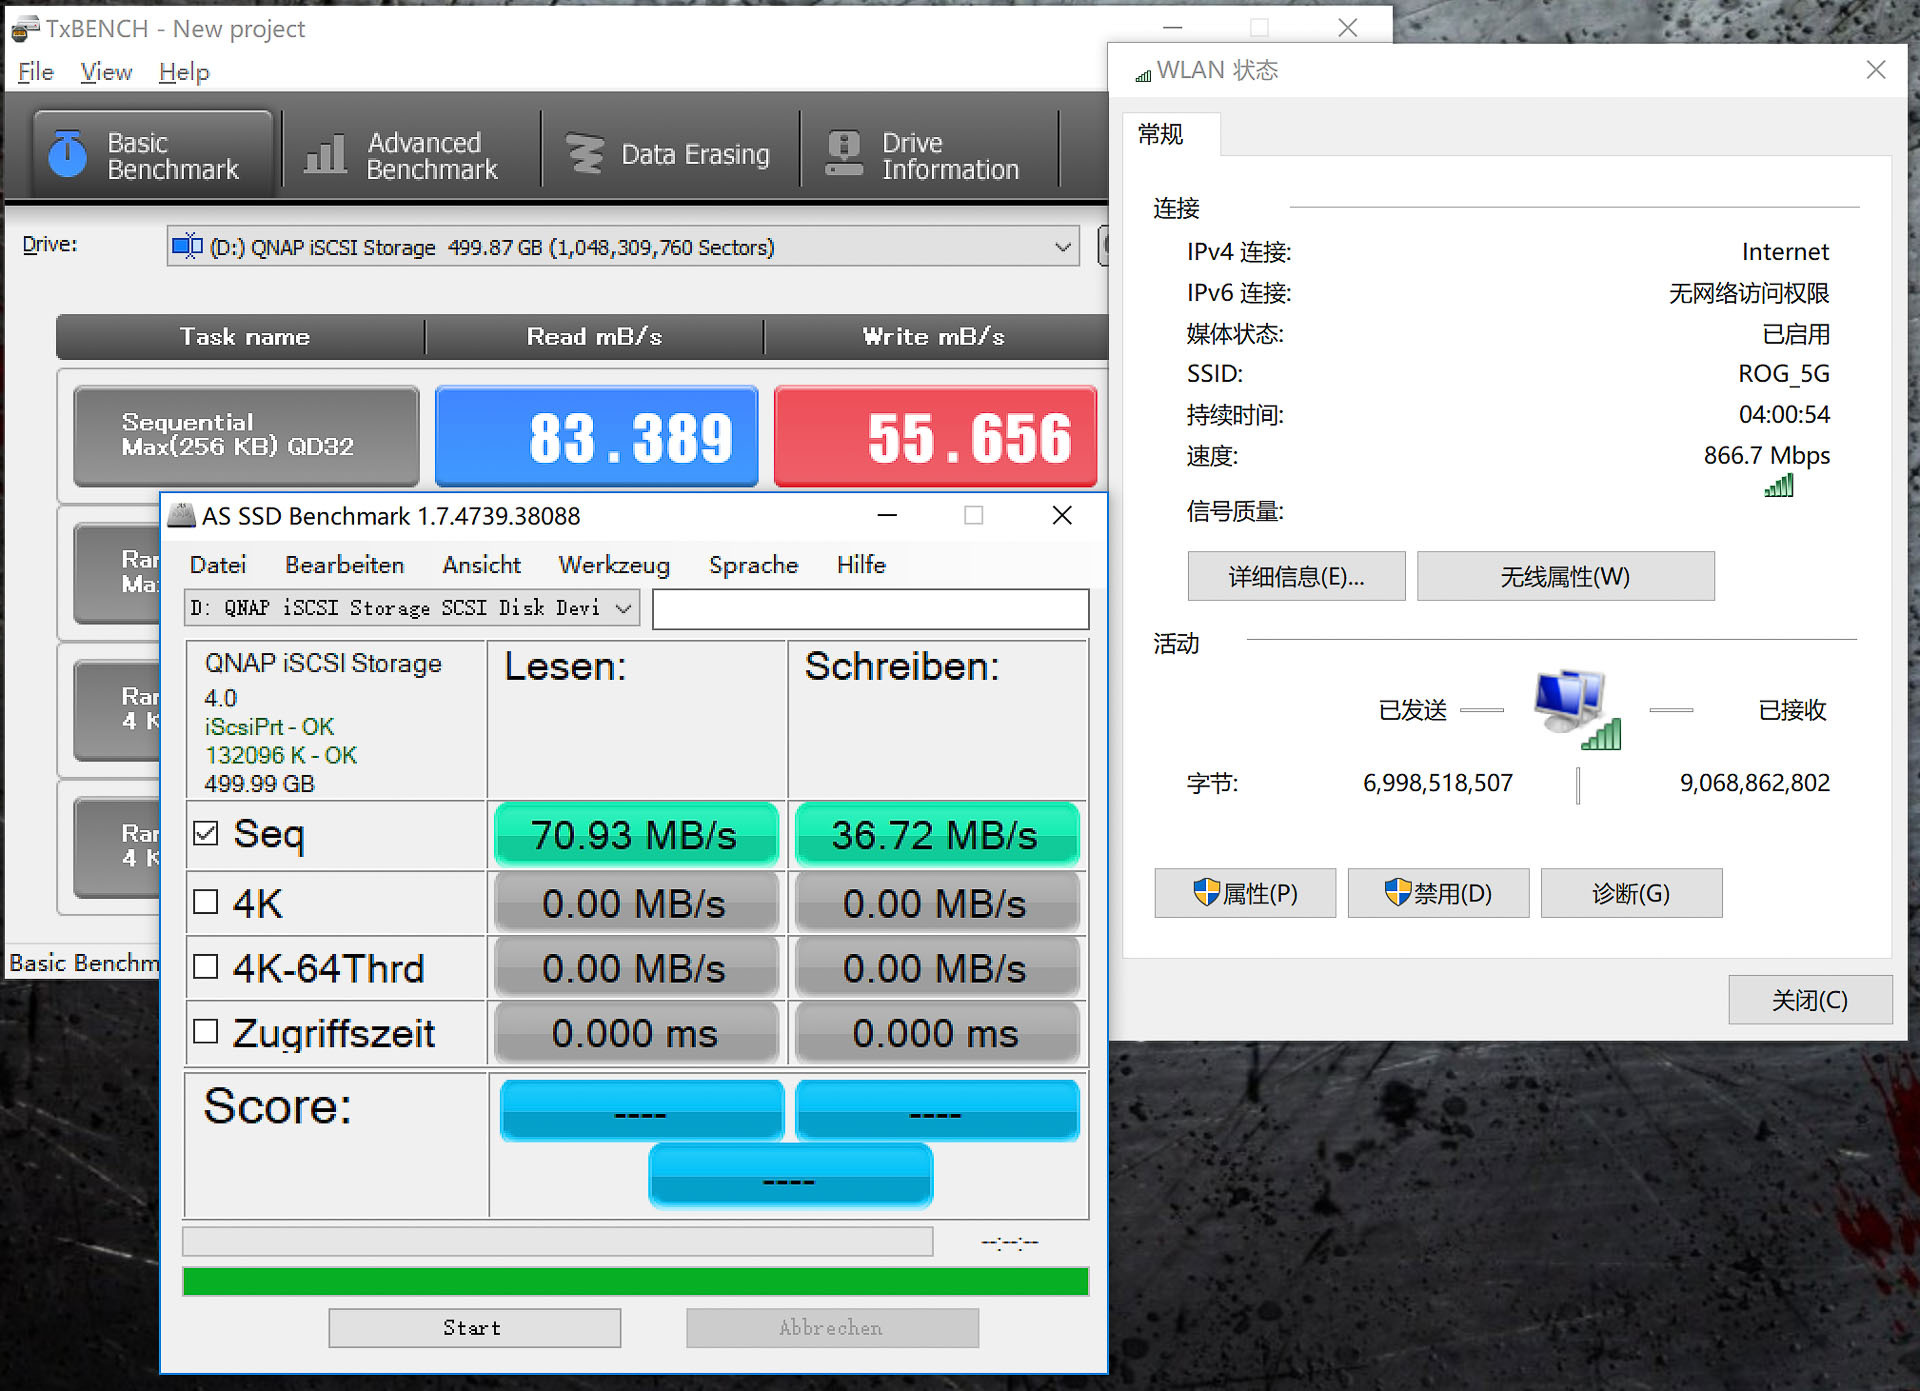Switch to Data Erasing tab

click(x=670, y=155)
